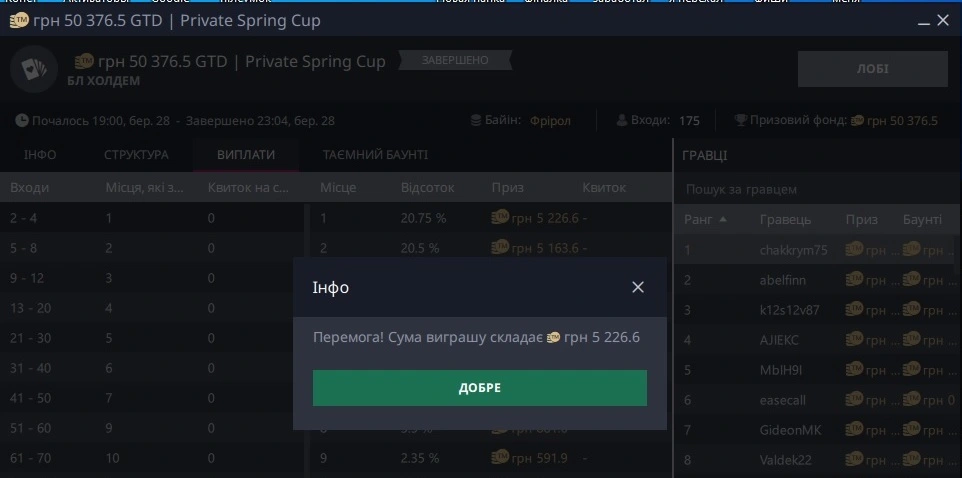Open the СТРУКТУРА tab

(x=136, y=155)
